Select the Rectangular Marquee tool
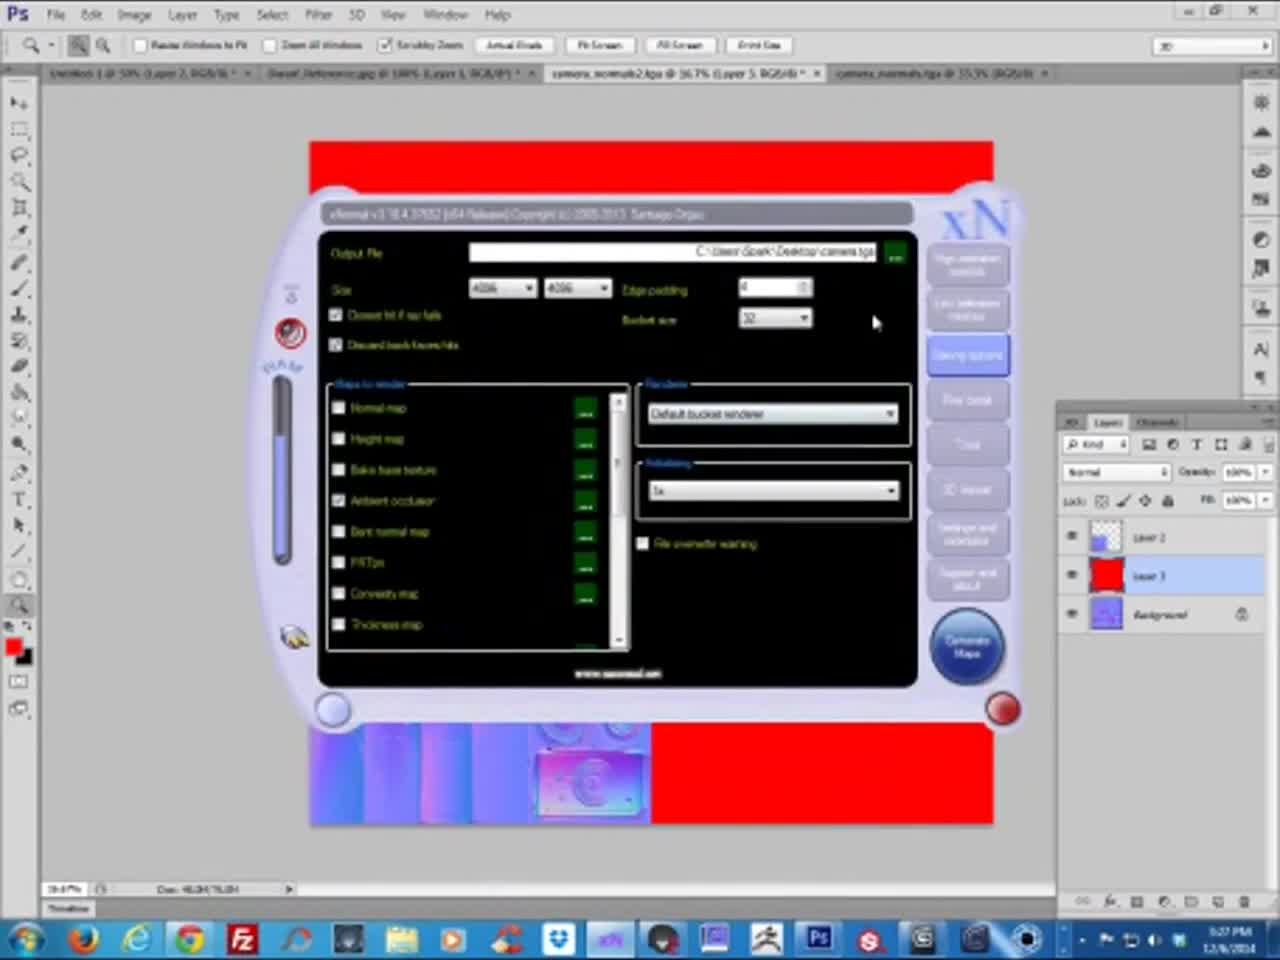 [x=19, y=130]
